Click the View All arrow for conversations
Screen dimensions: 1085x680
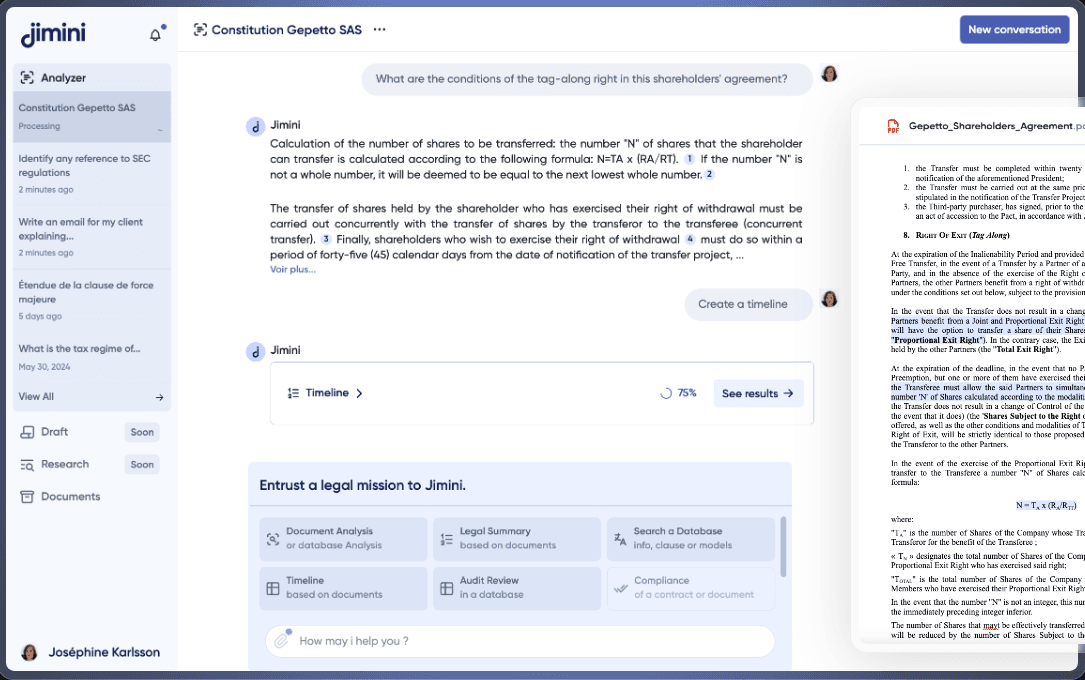pyautogui.click(x=159, y=397)
